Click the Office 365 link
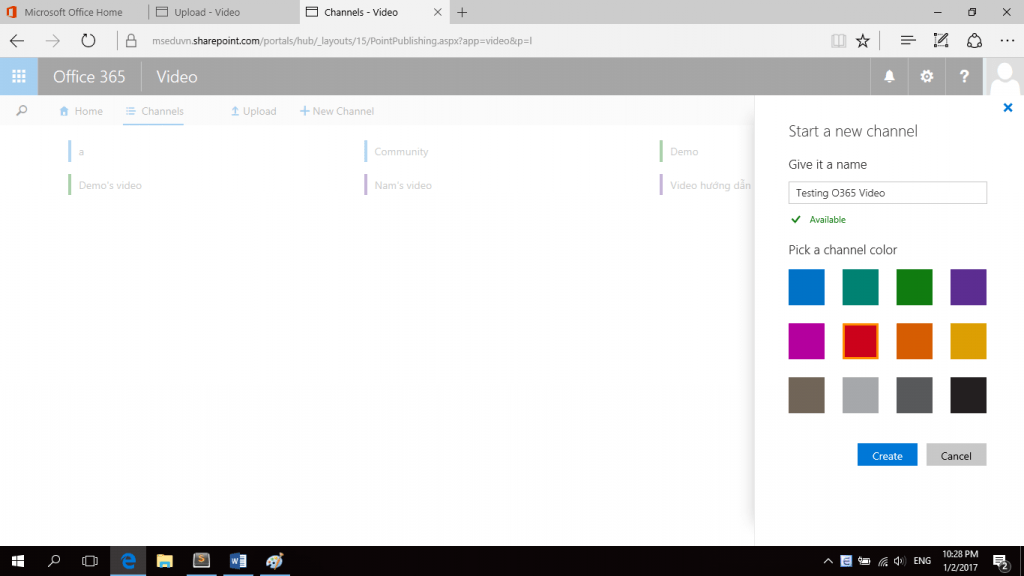Screen dimensions: 1024x576 tap(89, 76)
